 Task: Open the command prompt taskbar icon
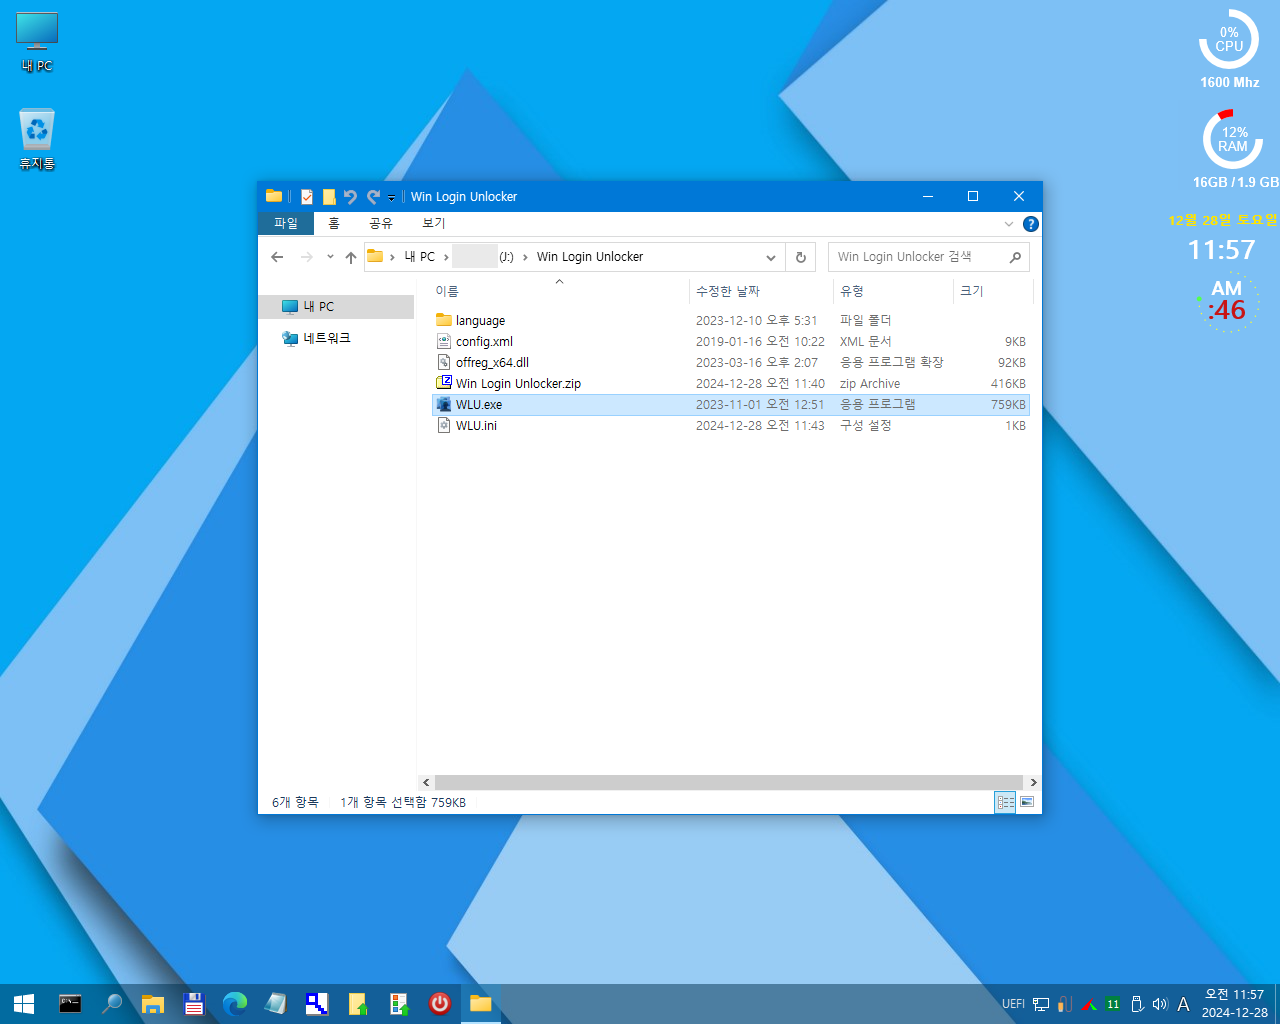point(70,1004)
